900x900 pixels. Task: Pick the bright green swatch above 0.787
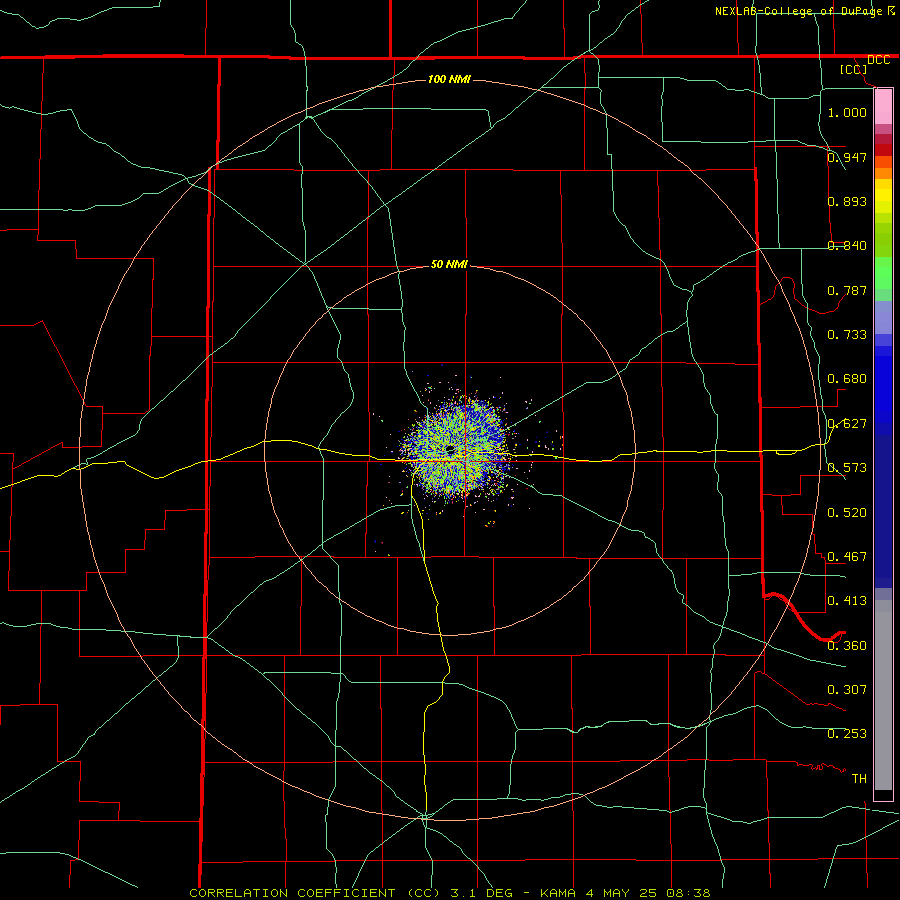[x=883, y=273]
